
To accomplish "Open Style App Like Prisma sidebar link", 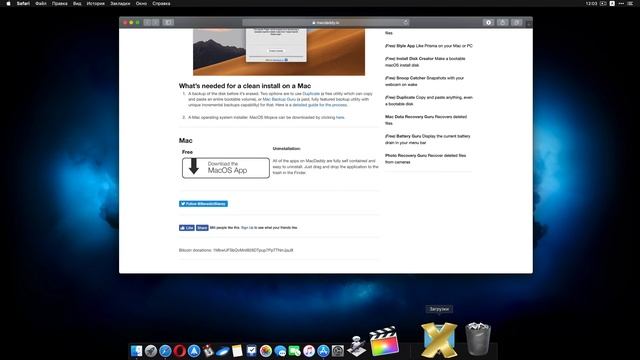I will click(429, 46).
